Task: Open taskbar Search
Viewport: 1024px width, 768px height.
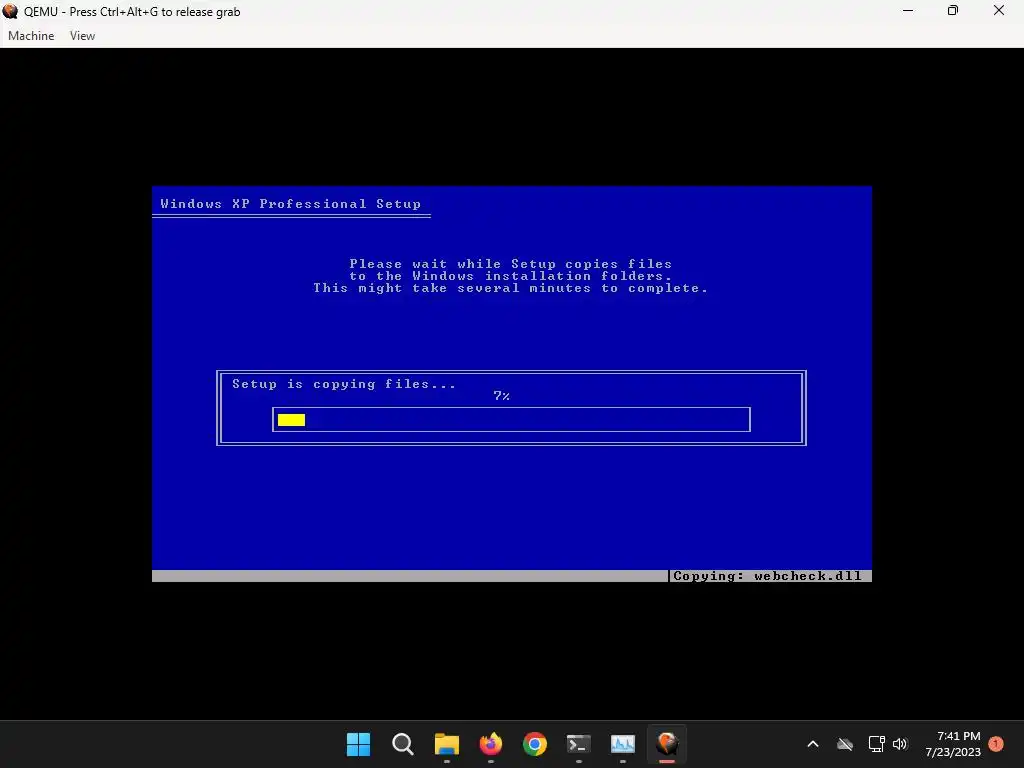Action: coord(402,744)
